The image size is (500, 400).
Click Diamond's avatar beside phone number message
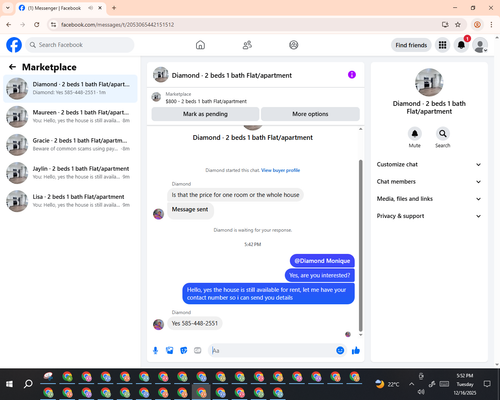[158, 324]
